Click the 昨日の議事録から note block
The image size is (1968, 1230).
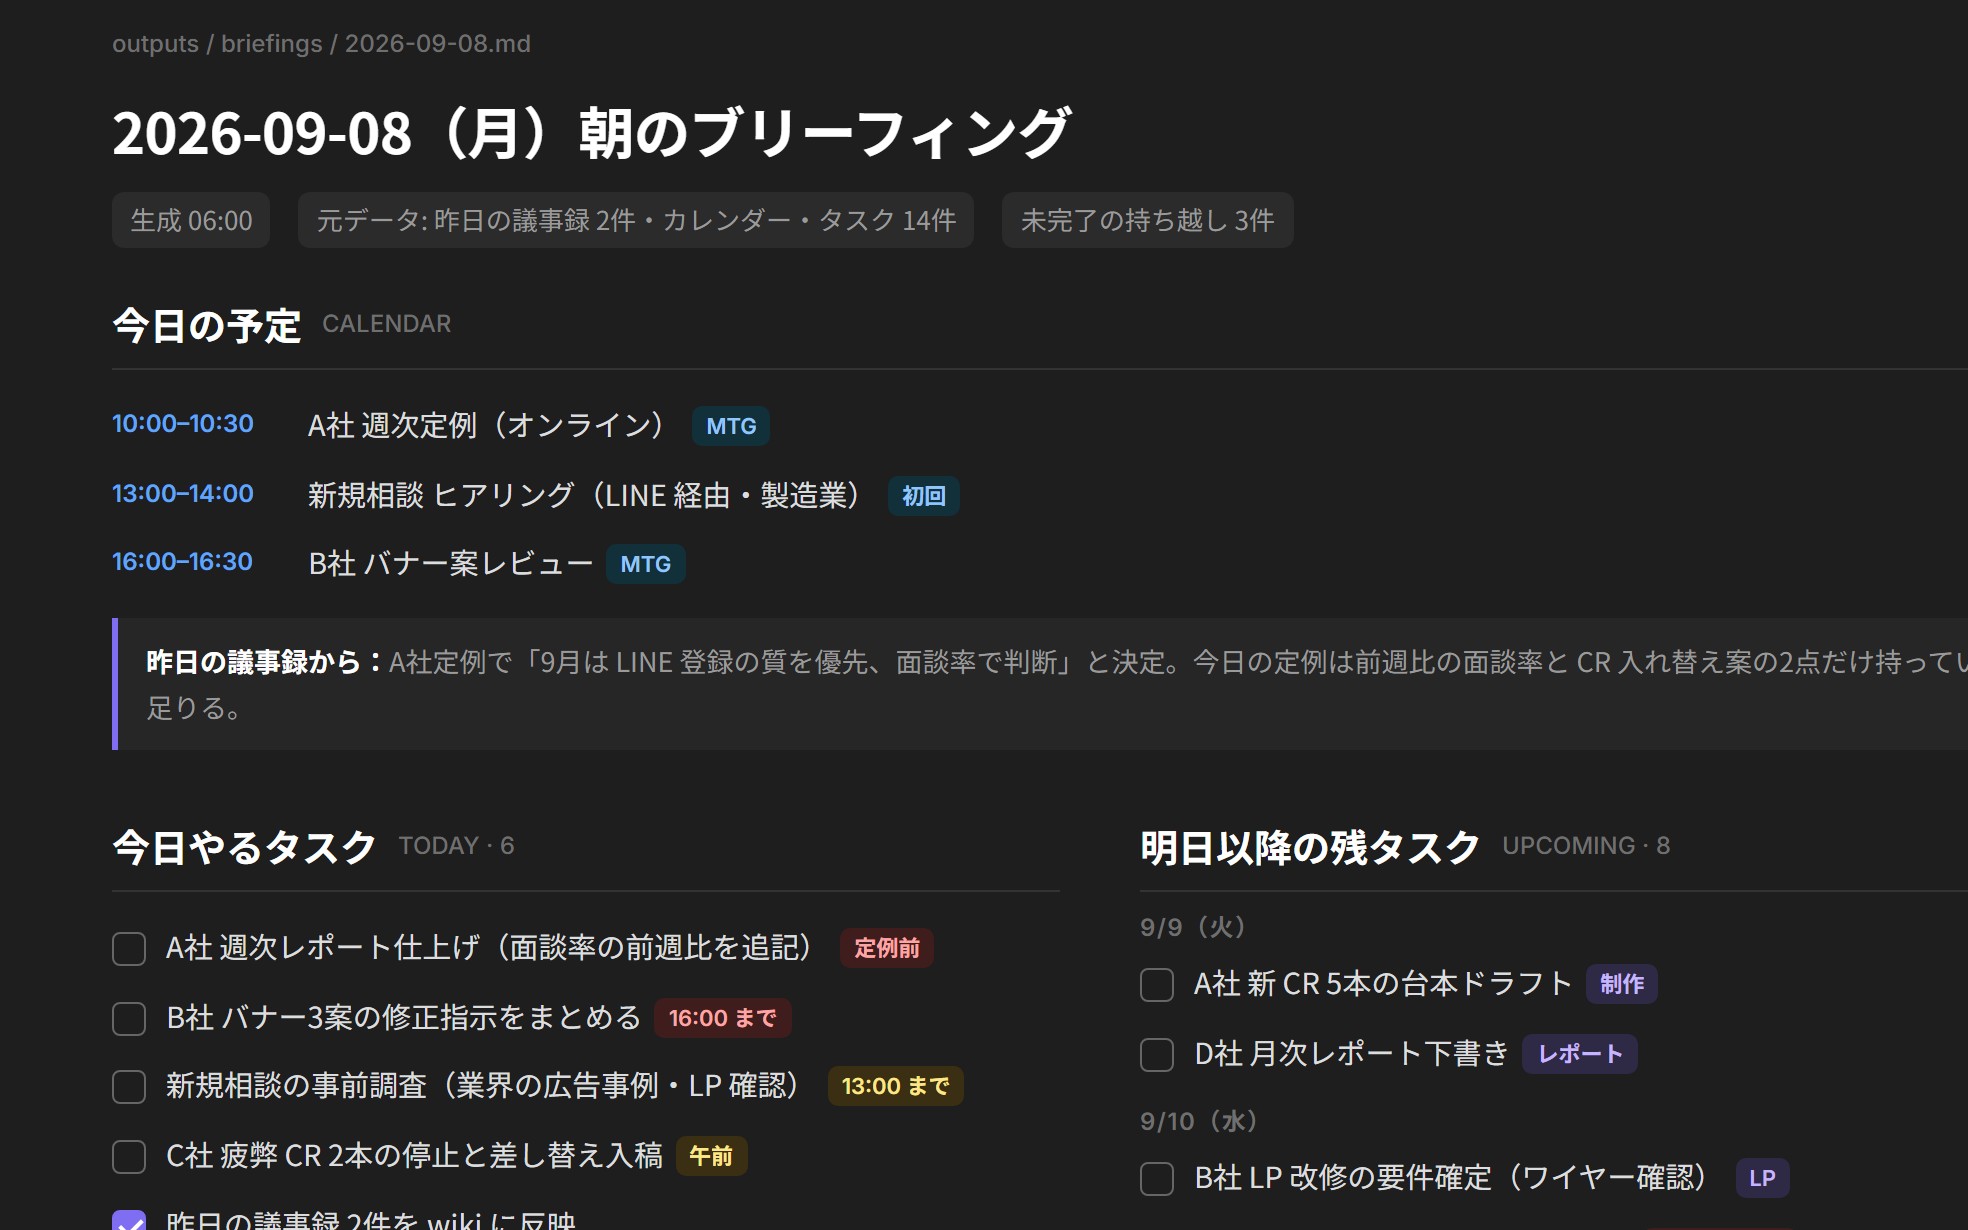(1040, 684)
